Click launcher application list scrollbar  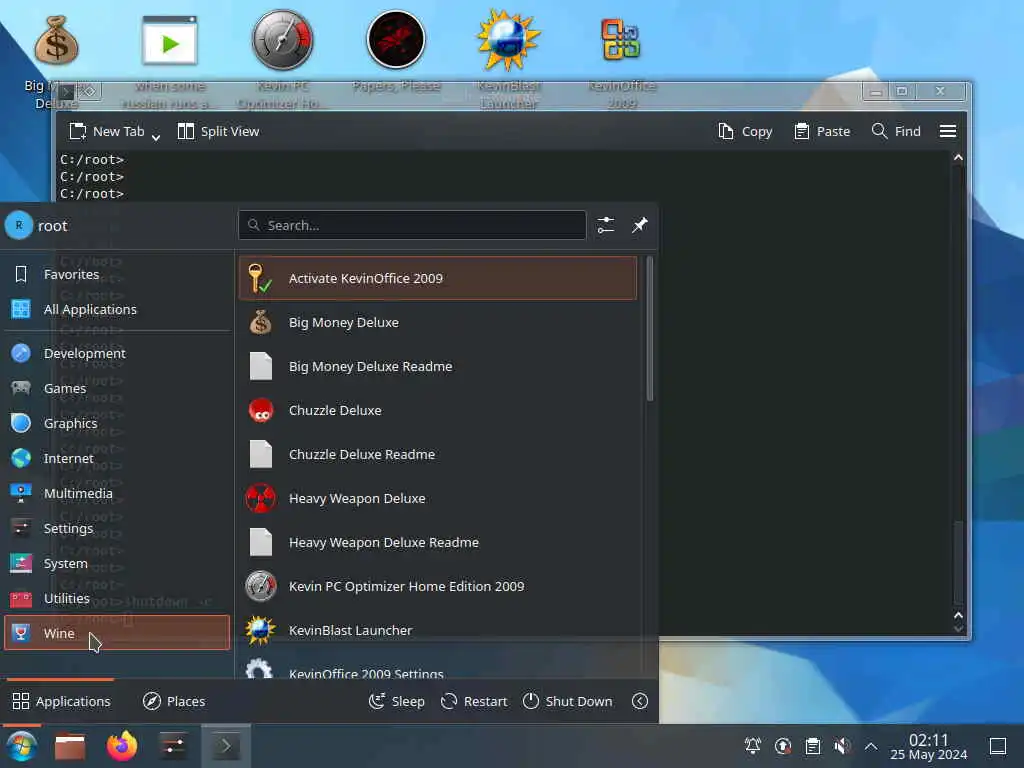click(x=649, y=329)
